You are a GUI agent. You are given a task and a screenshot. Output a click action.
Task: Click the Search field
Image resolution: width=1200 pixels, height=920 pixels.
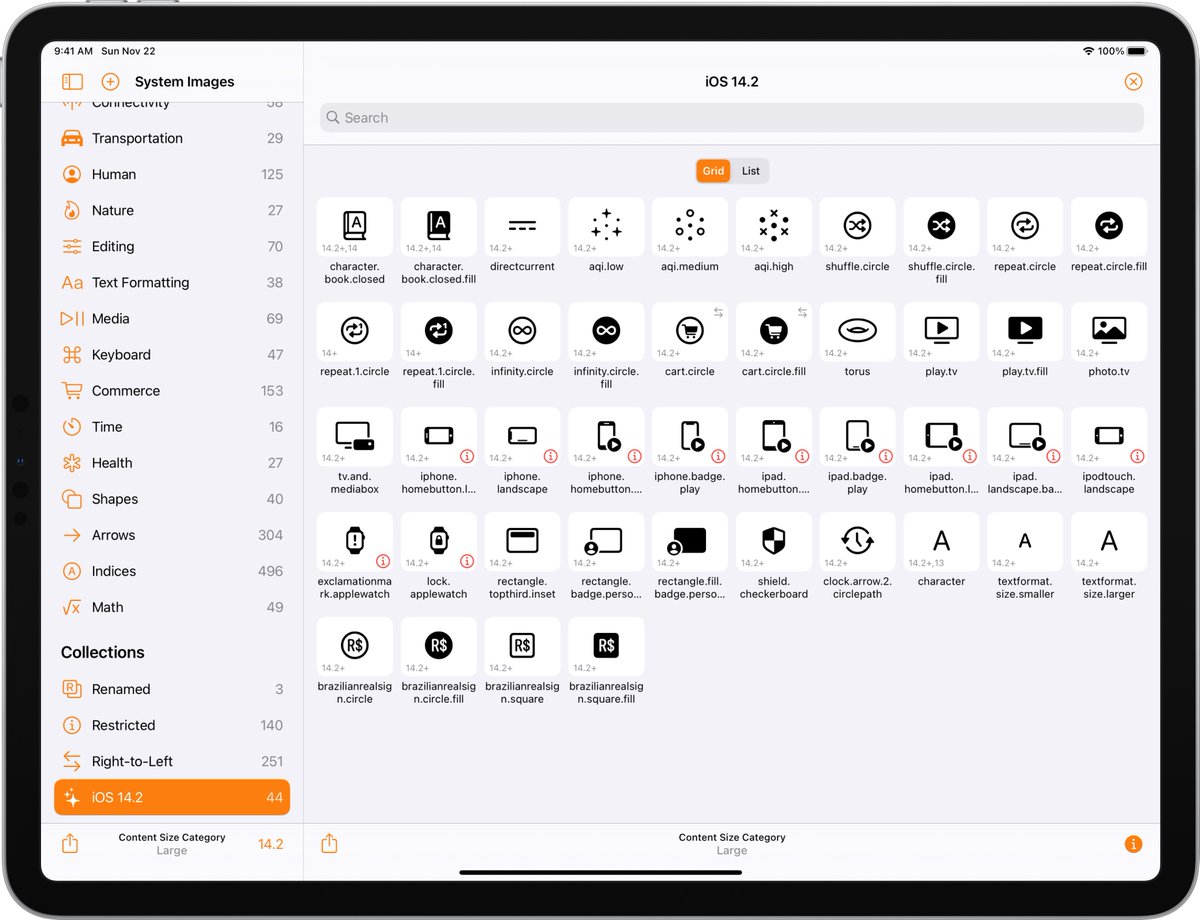tap(731, 117)
